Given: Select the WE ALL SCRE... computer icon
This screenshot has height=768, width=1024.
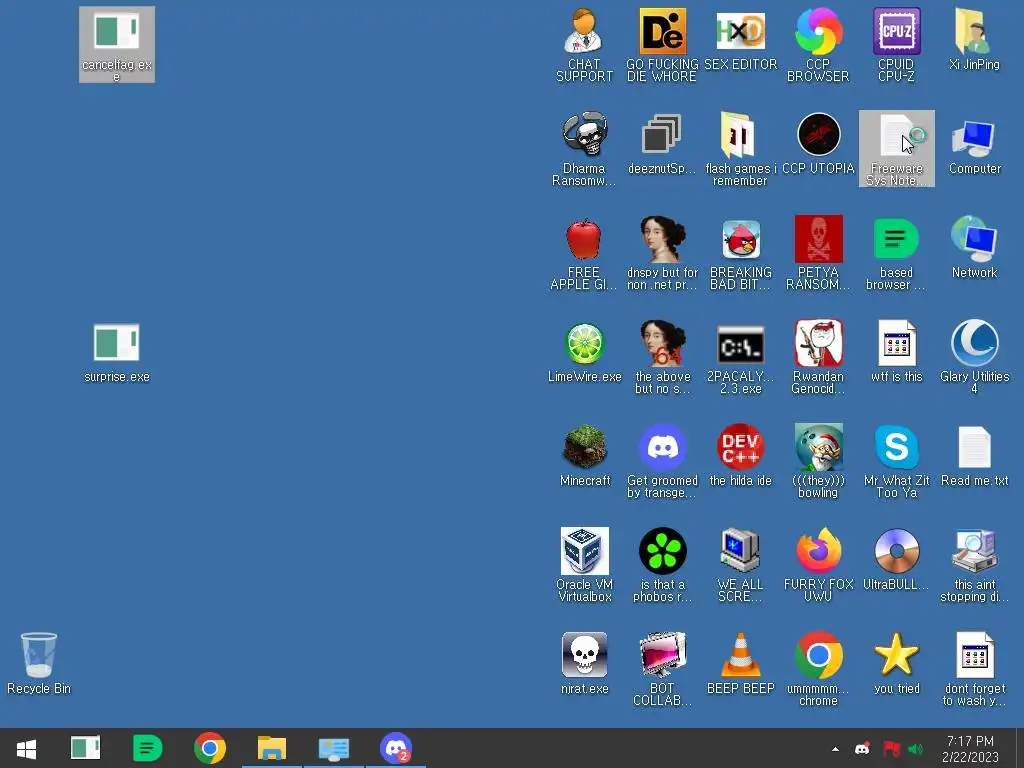Looking at the screenshot, I should point(740,564).
